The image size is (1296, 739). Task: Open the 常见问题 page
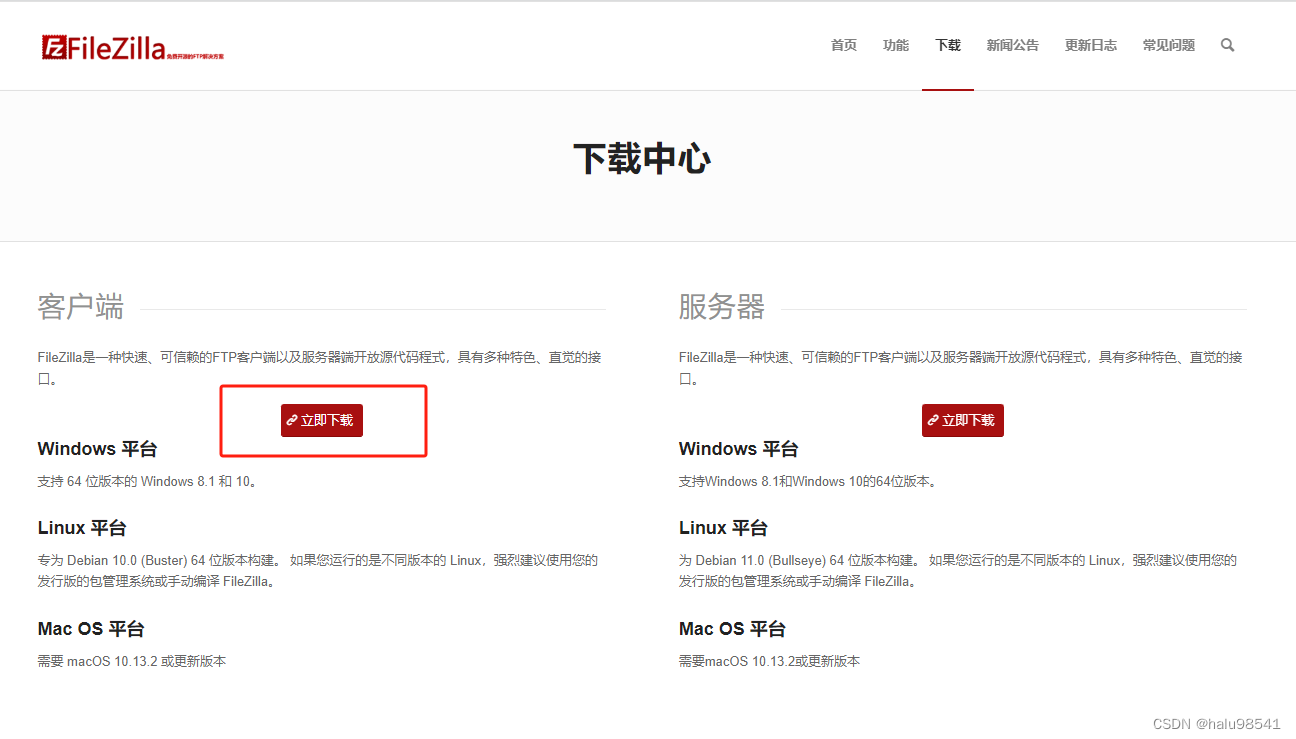[1168, 45]
